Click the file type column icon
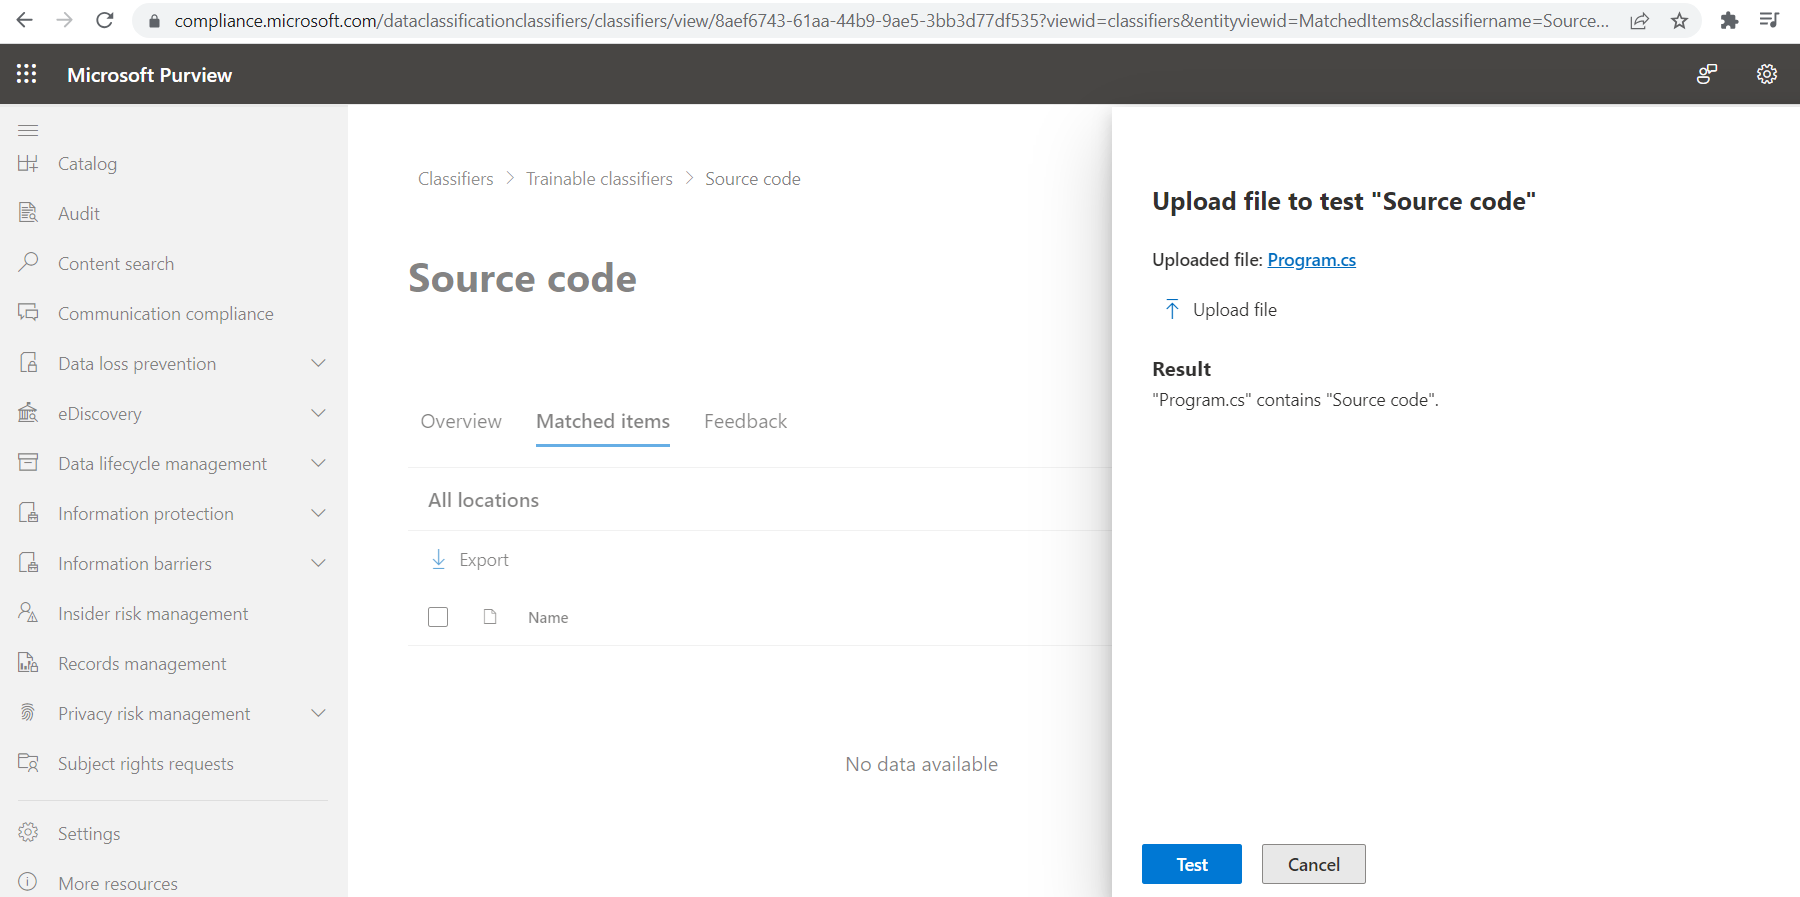The height and width of the screenshot is (897, 1800). coord(490,617)
